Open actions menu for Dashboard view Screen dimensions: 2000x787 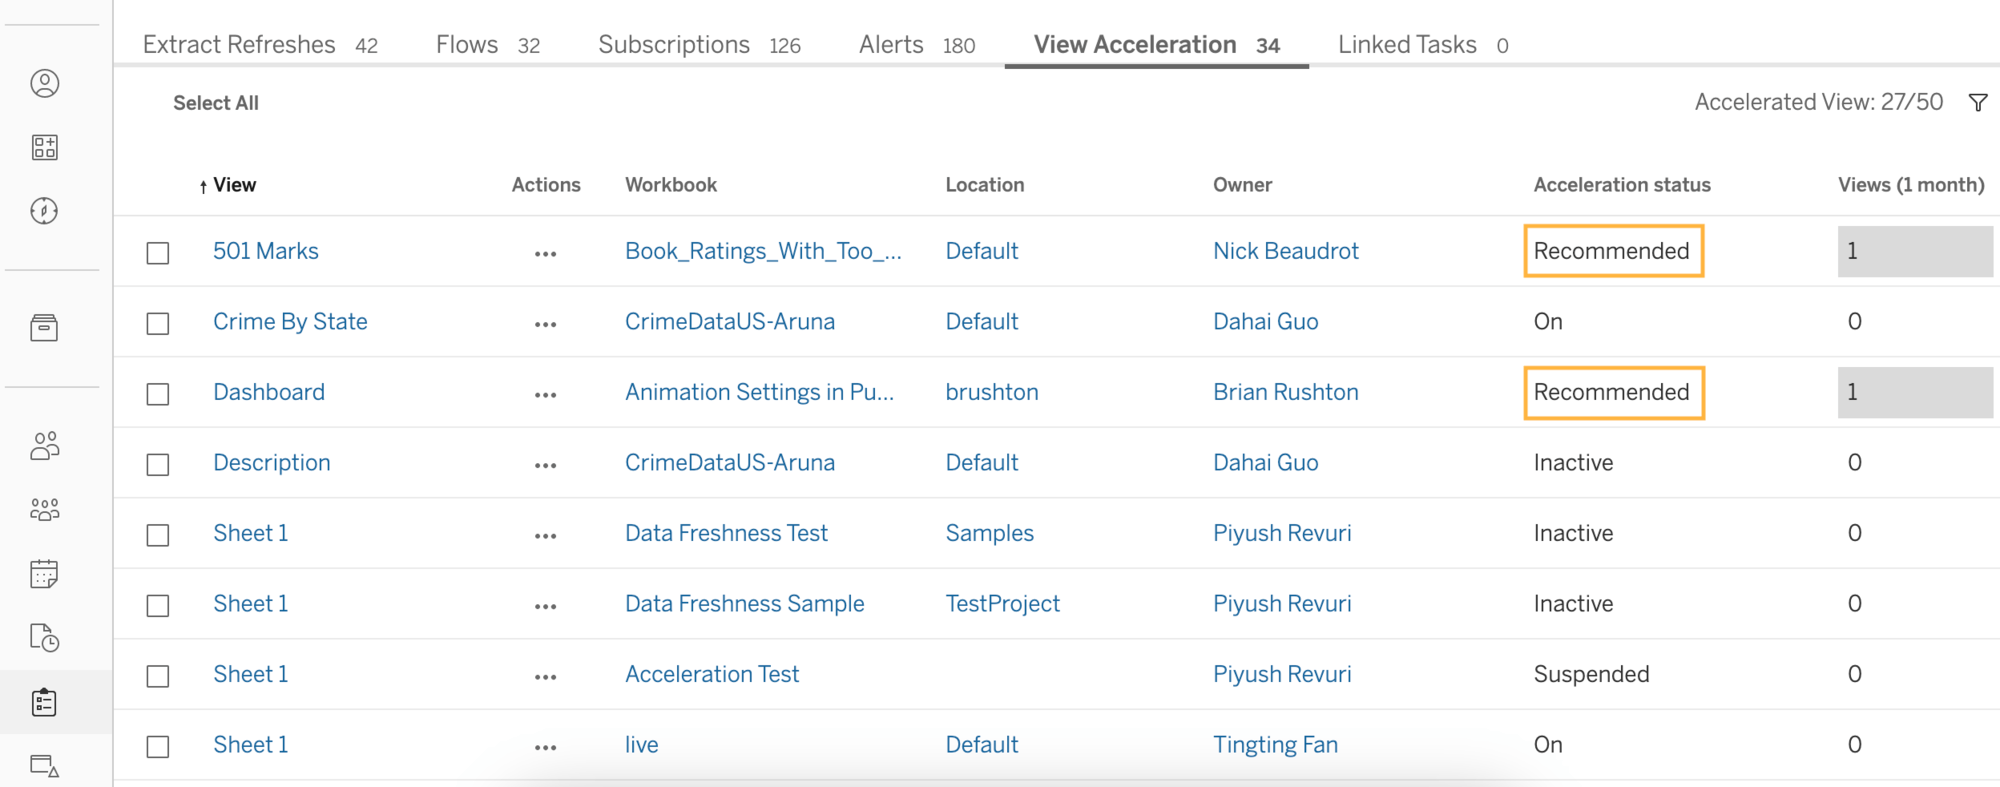[545, 395]
